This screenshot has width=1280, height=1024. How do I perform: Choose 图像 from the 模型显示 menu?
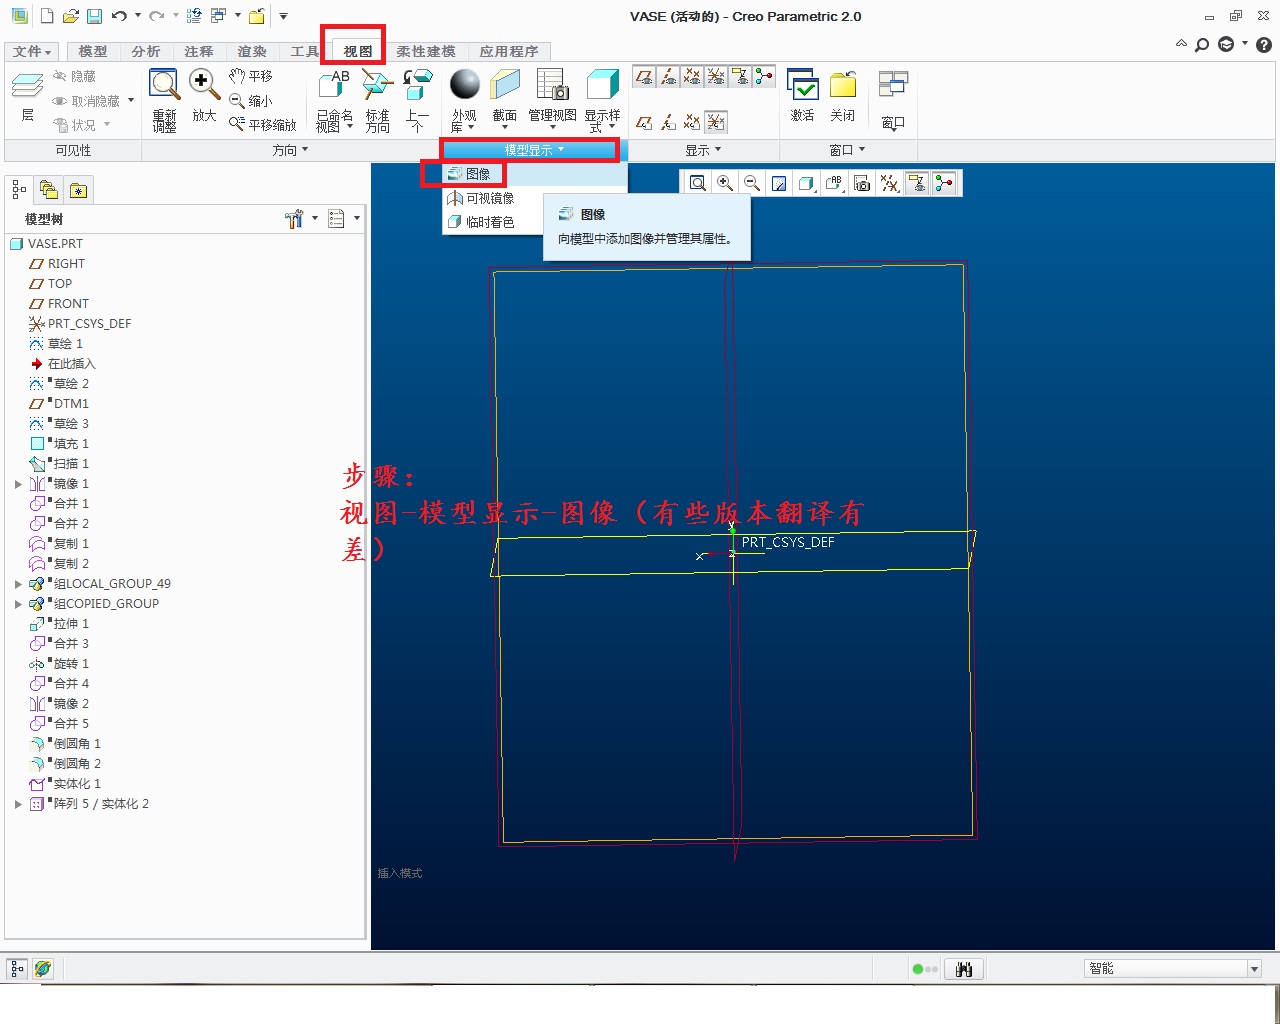point(477,174)
